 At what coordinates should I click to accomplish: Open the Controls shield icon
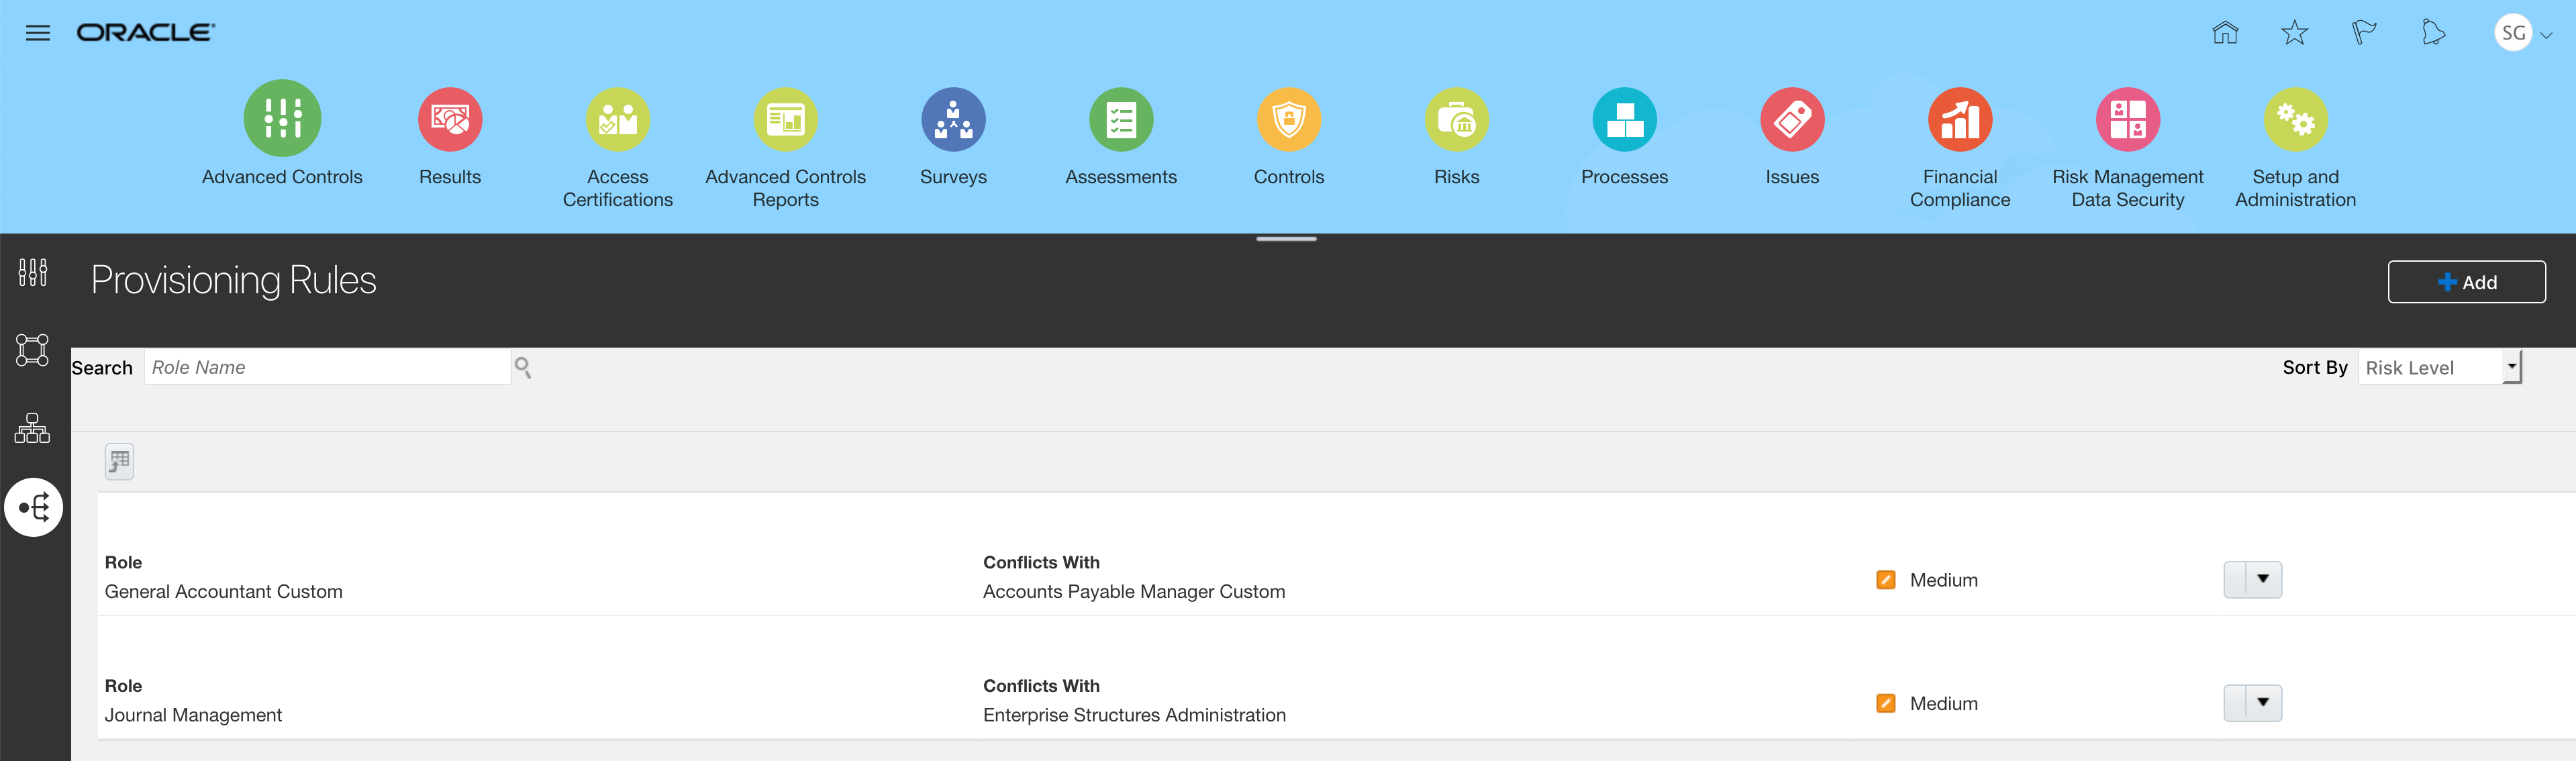(x=1289, y=120)
